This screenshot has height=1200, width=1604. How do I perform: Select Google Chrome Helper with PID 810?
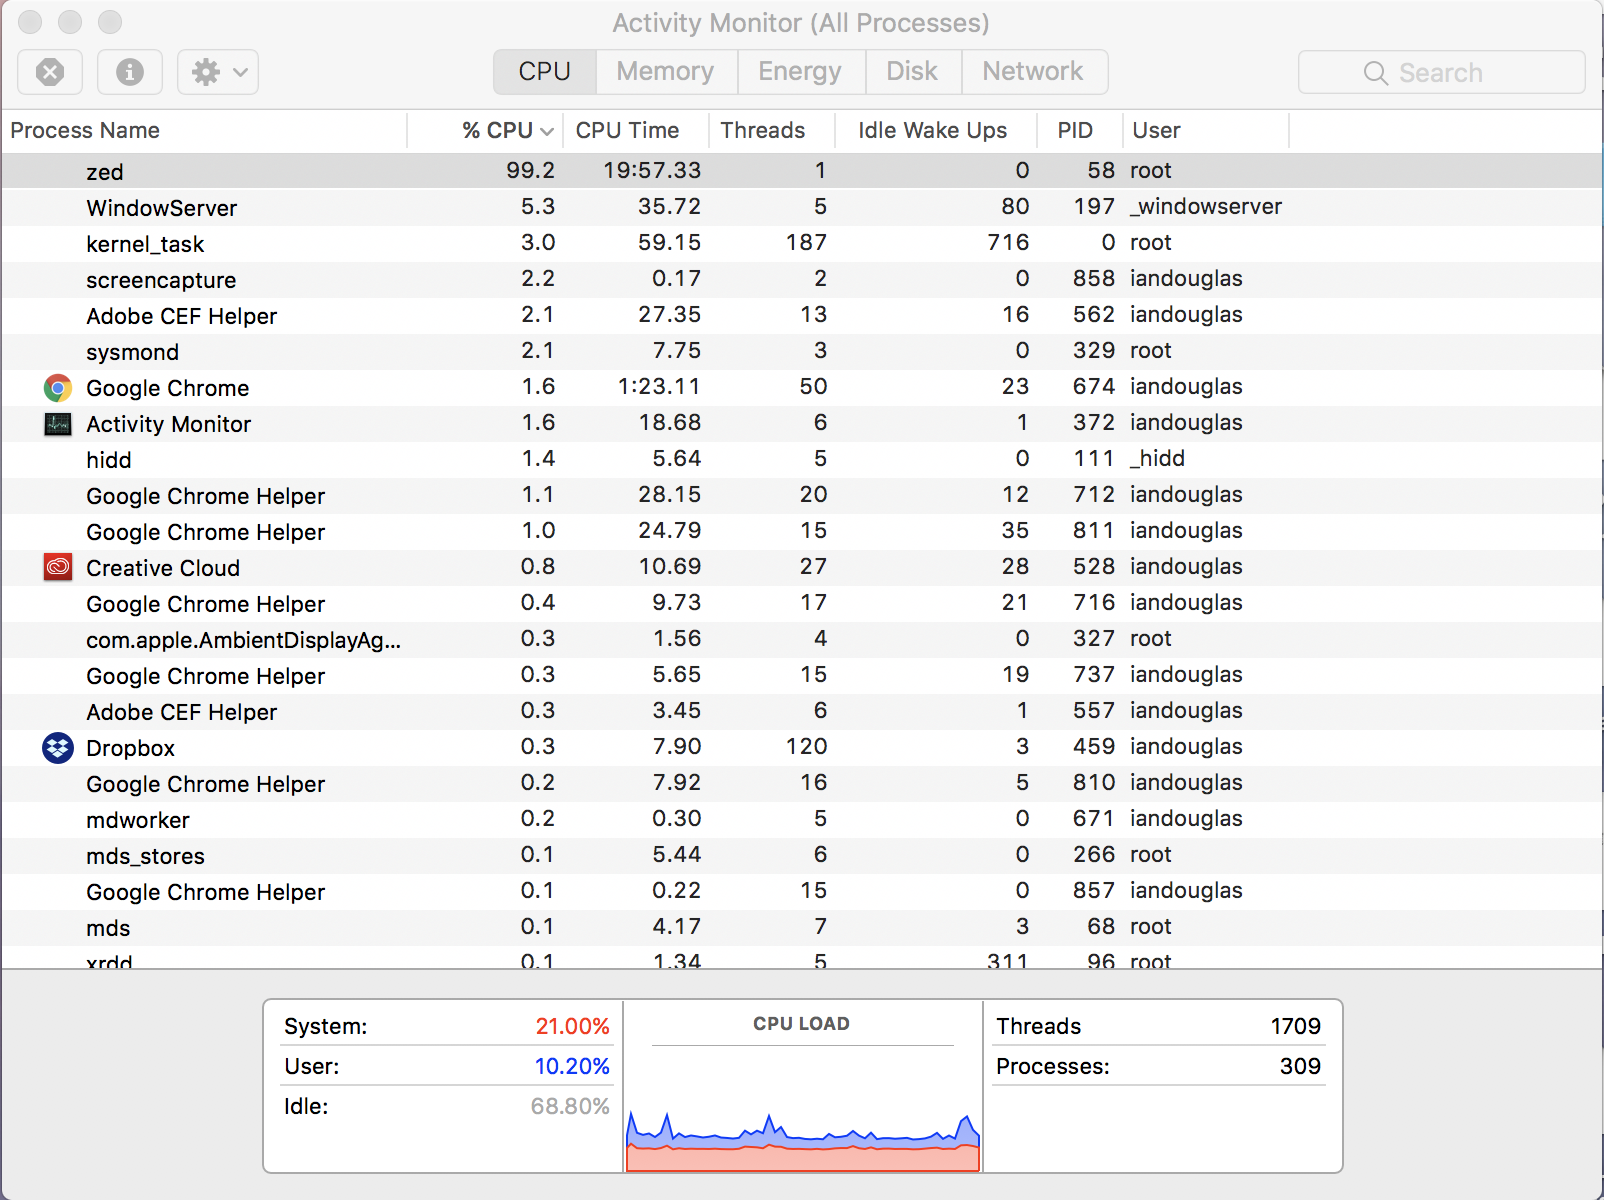pos(802,783)
